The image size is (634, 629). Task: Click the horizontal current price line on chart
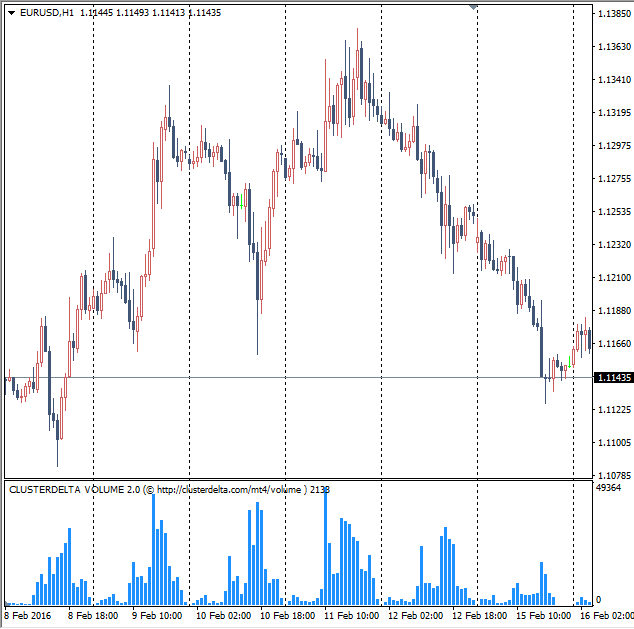click(x=298, y=378)
